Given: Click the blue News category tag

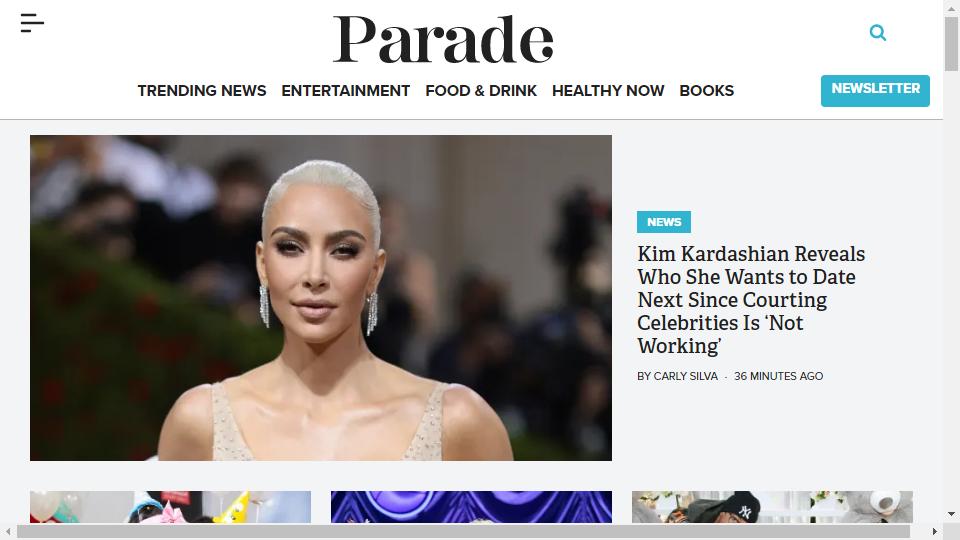Looking at the screenshot, I should pos(664,222).
